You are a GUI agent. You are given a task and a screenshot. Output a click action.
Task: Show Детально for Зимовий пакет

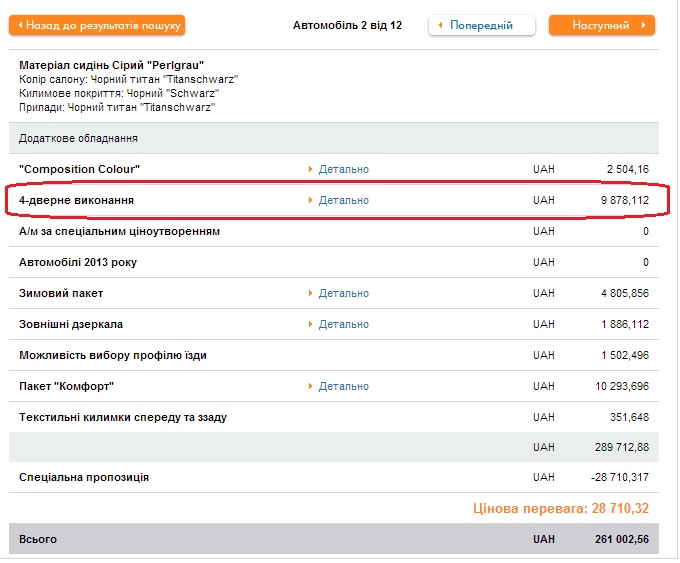[343, 293]
